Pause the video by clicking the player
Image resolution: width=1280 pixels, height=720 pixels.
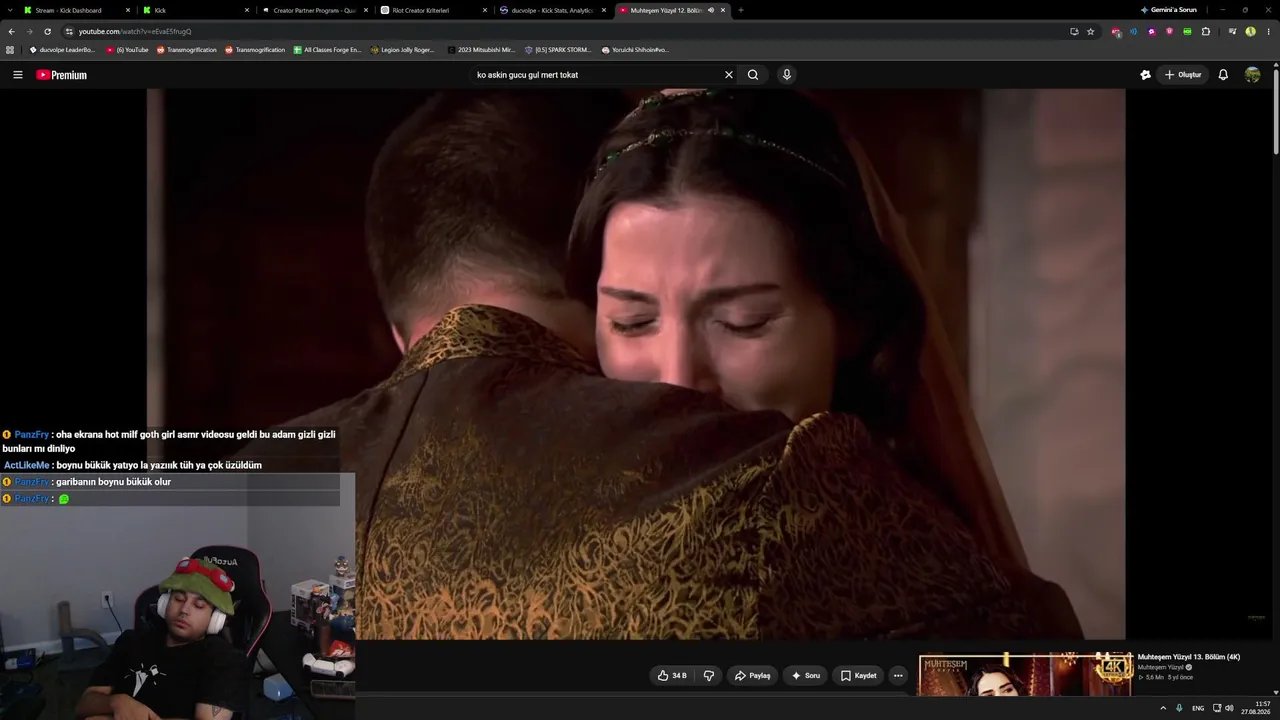click(636, 364)
